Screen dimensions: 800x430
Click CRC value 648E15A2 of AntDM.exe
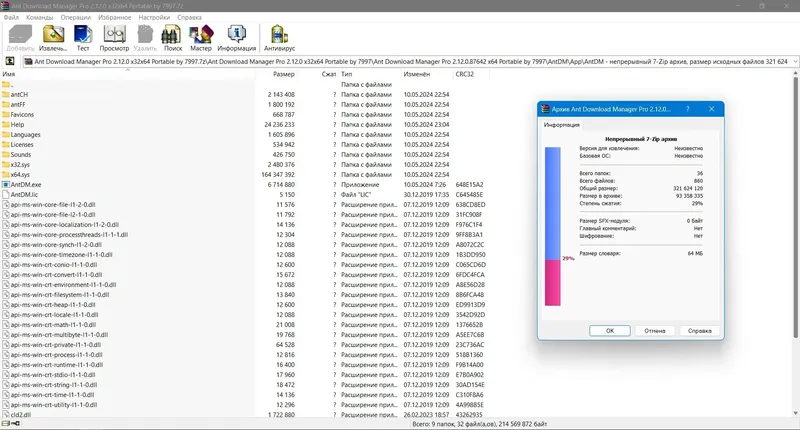(469, 185)
